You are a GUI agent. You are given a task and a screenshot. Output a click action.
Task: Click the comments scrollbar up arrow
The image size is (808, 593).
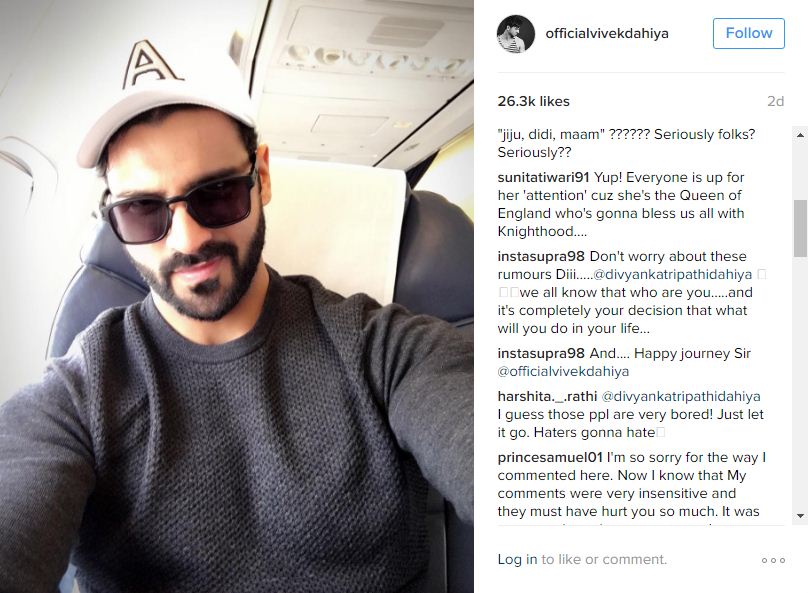coord(800,135)
